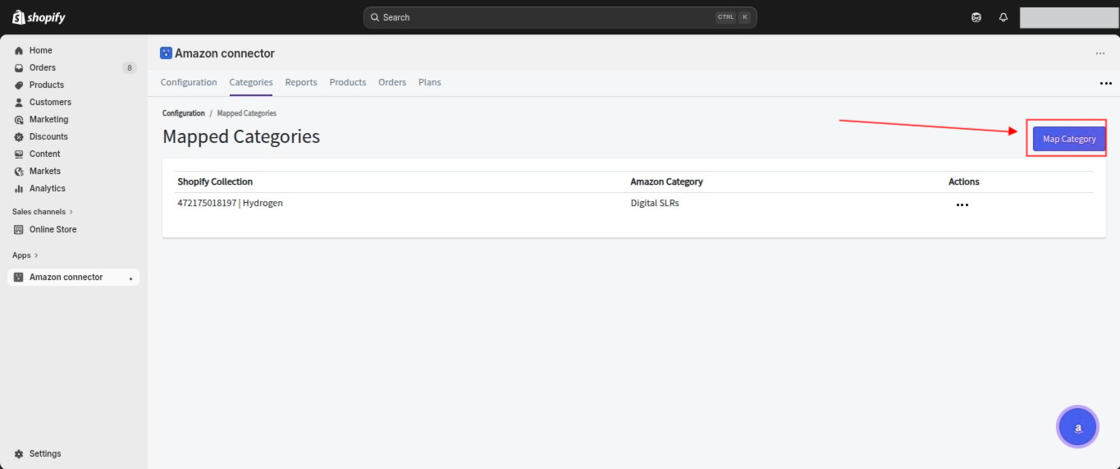Viewport: 1120px width, 469px height.
Task: Open the Home sidebar item
Action: point(40,51)
